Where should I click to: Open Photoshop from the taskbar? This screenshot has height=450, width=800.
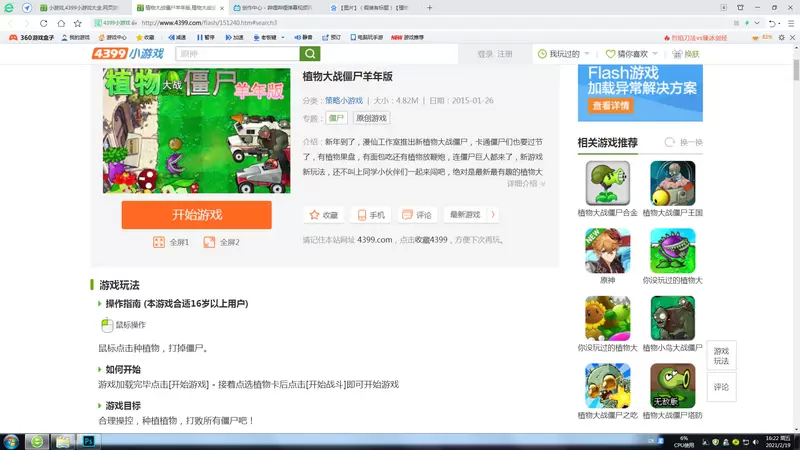88,441
